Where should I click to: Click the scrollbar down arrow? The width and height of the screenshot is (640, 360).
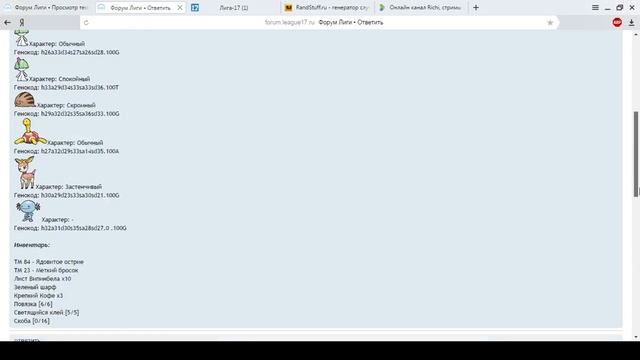[636, 337]
